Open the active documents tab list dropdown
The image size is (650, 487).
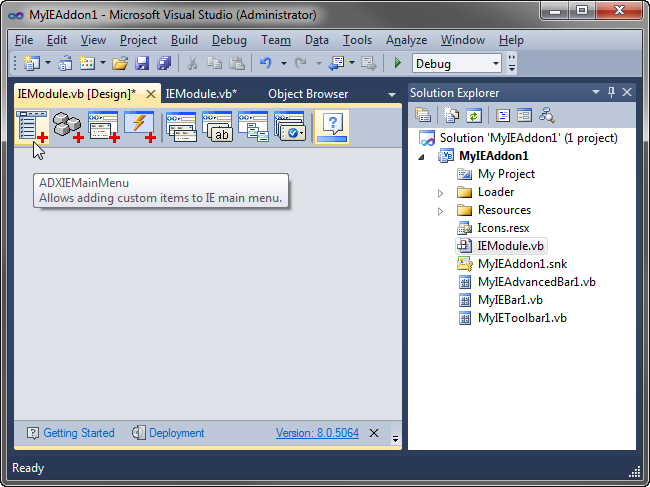391,95
